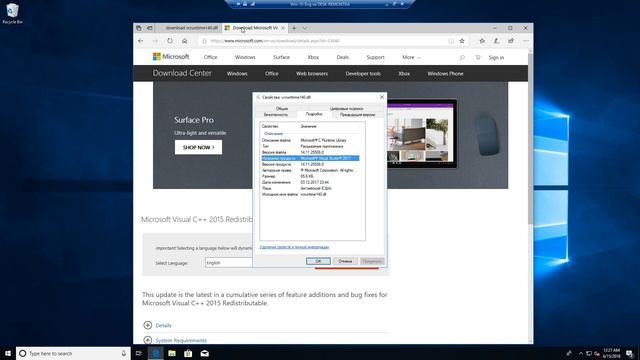Open the shopping cart icon
Image resolution: width=640 pixels, height=360 pixels.
point(478,58)
